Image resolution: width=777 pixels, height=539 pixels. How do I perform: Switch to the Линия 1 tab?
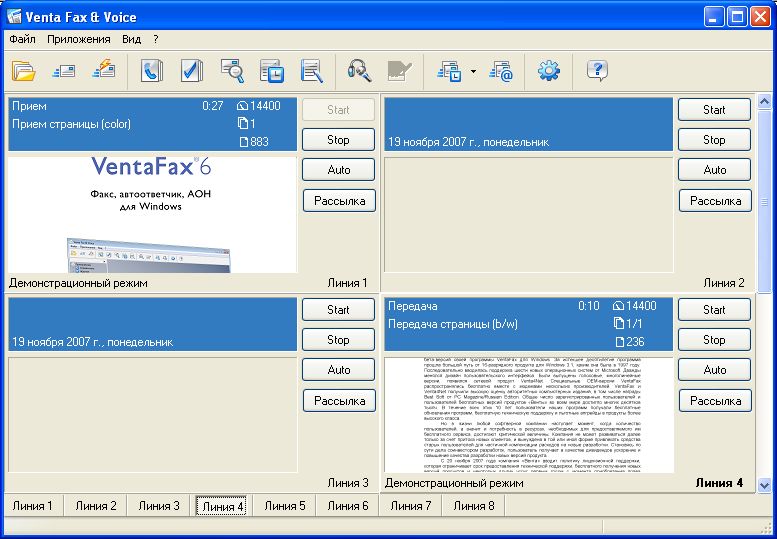[33, 506]
